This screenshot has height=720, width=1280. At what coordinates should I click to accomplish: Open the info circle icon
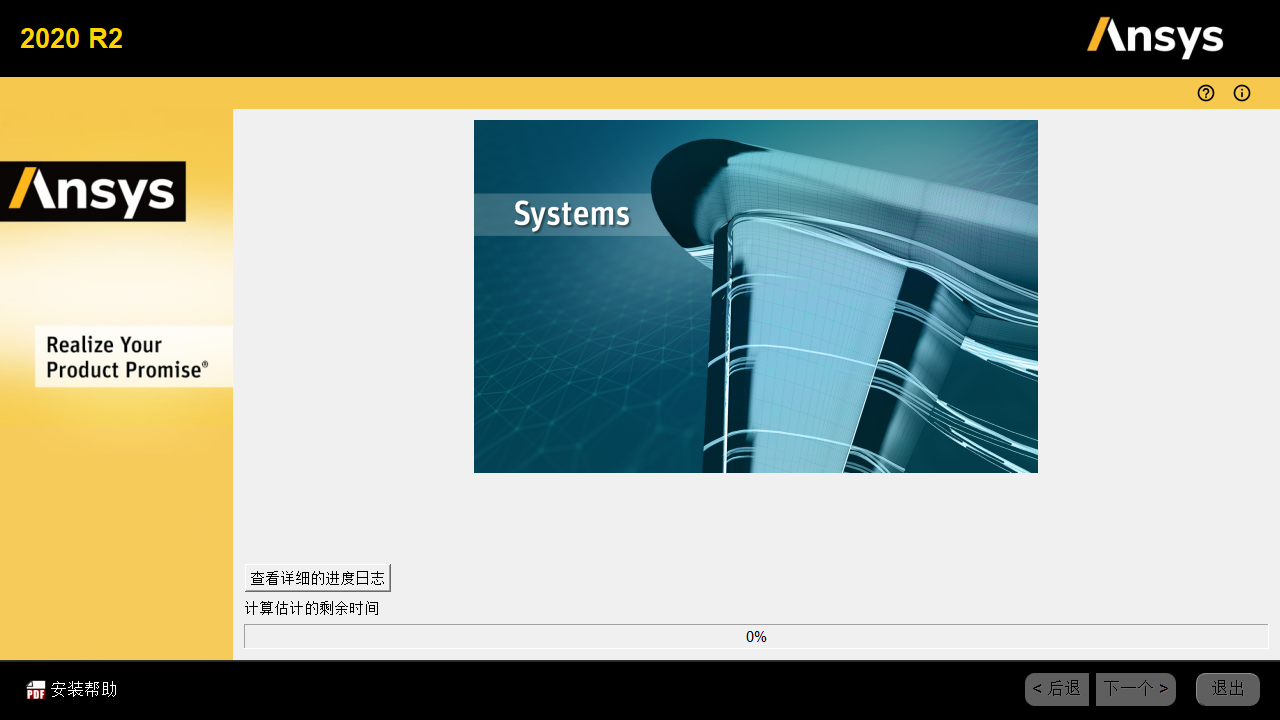click(x=1242, y=93)
